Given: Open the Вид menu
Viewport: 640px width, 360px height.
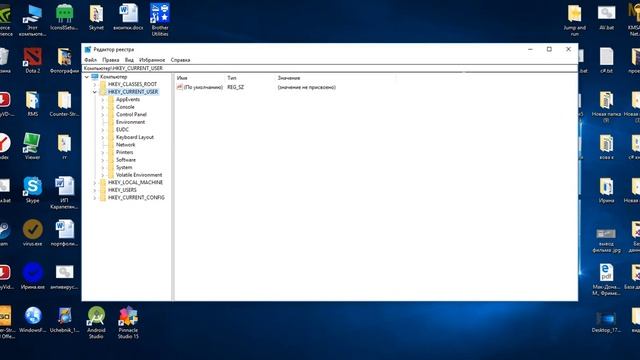Looking at the screenshot, I should 129,60.
